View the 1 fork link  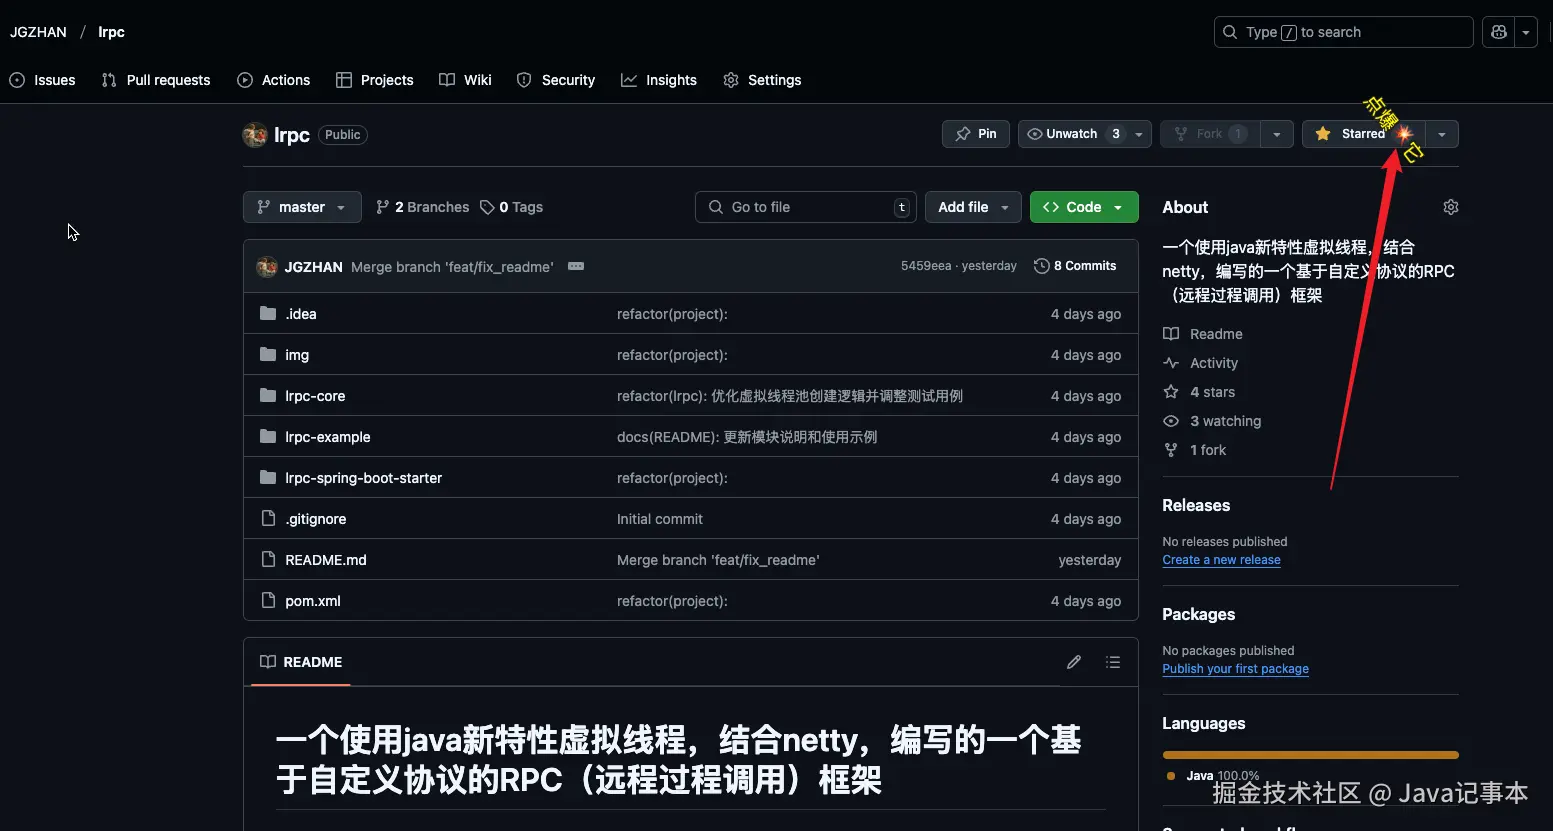[x=1195, y=450]
